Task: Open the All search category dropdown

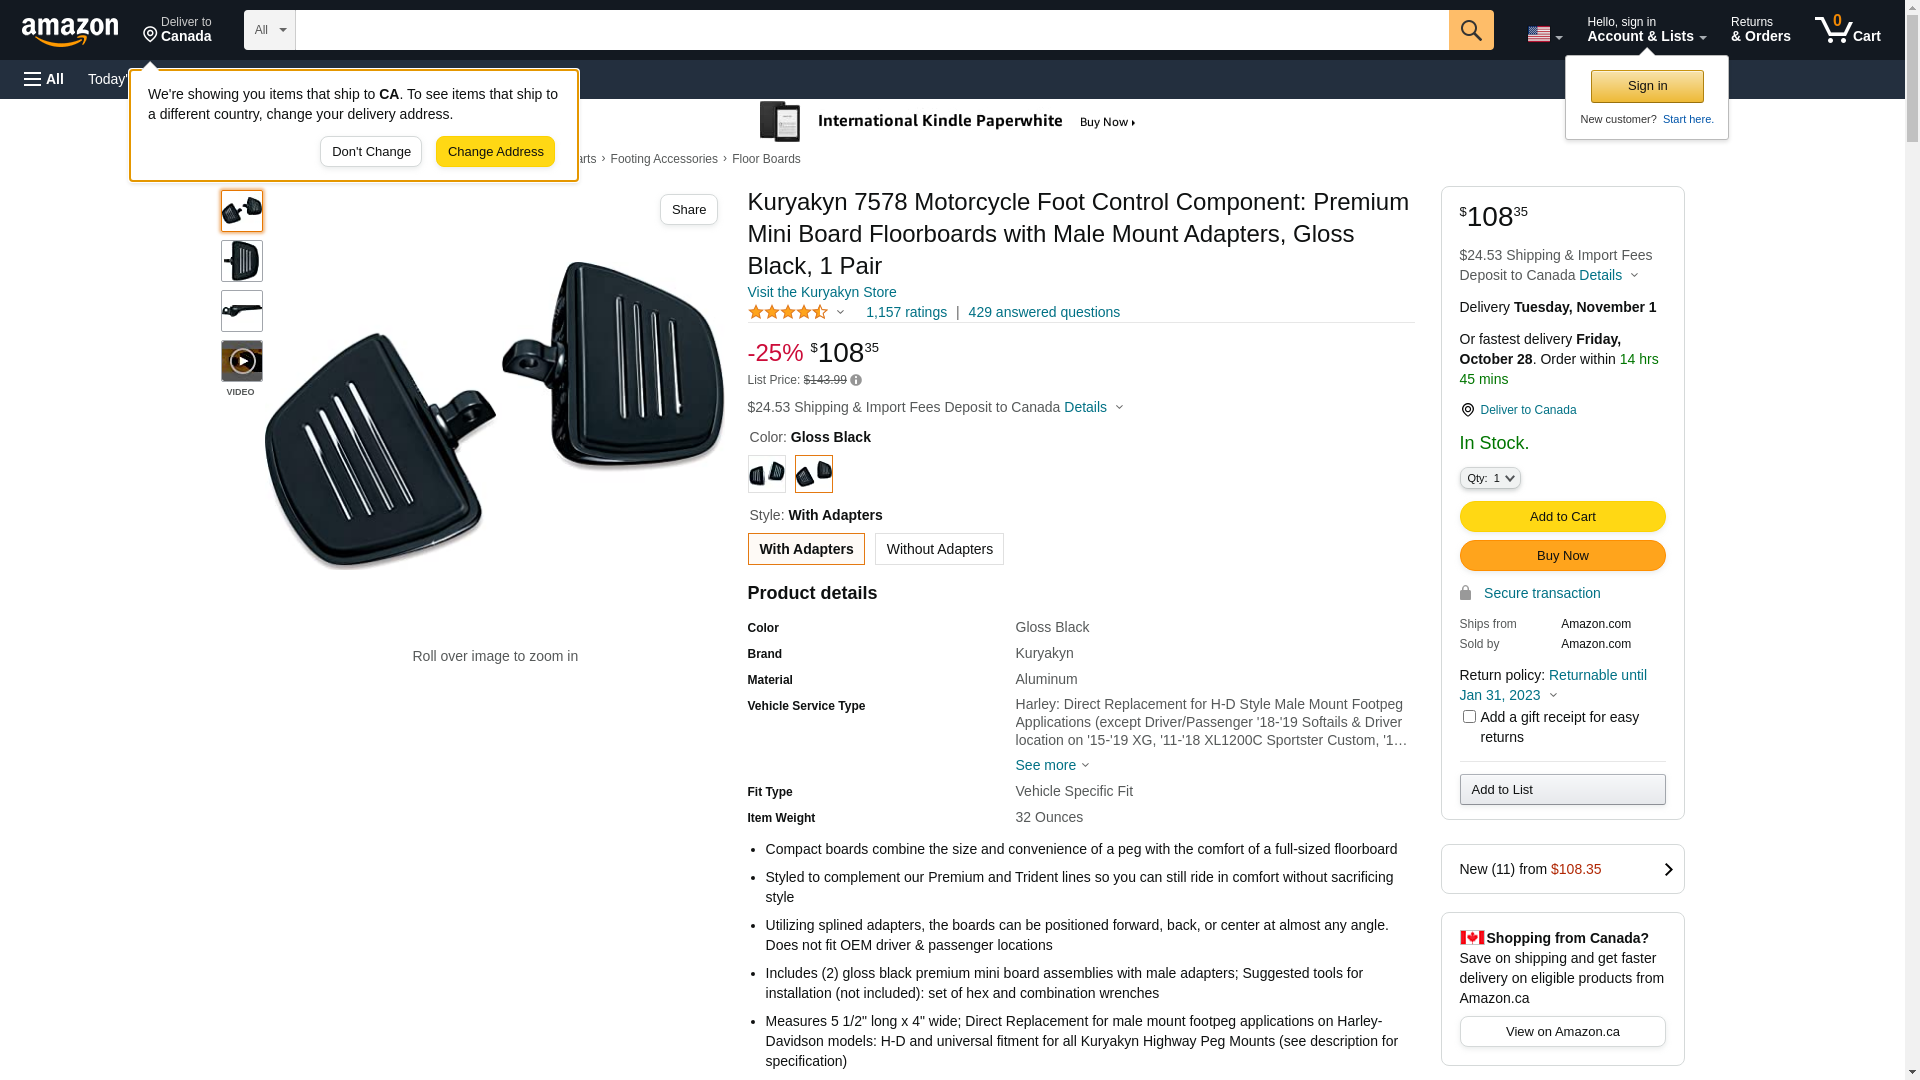Action: point(270,30)
